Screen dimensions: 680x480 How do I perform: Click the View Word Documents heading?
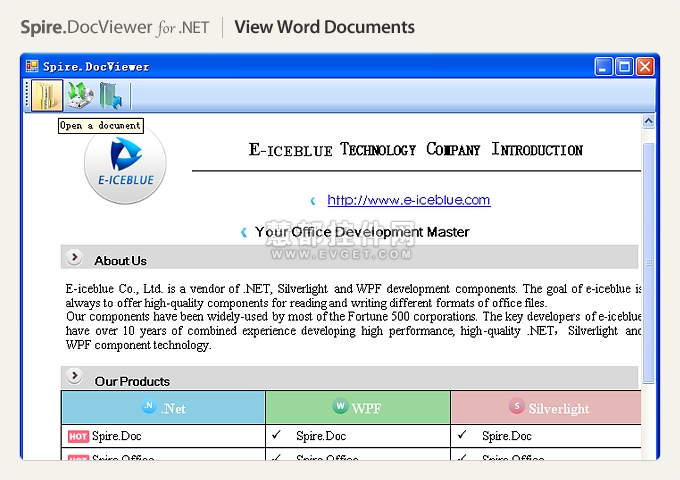(x=324, y=27)
